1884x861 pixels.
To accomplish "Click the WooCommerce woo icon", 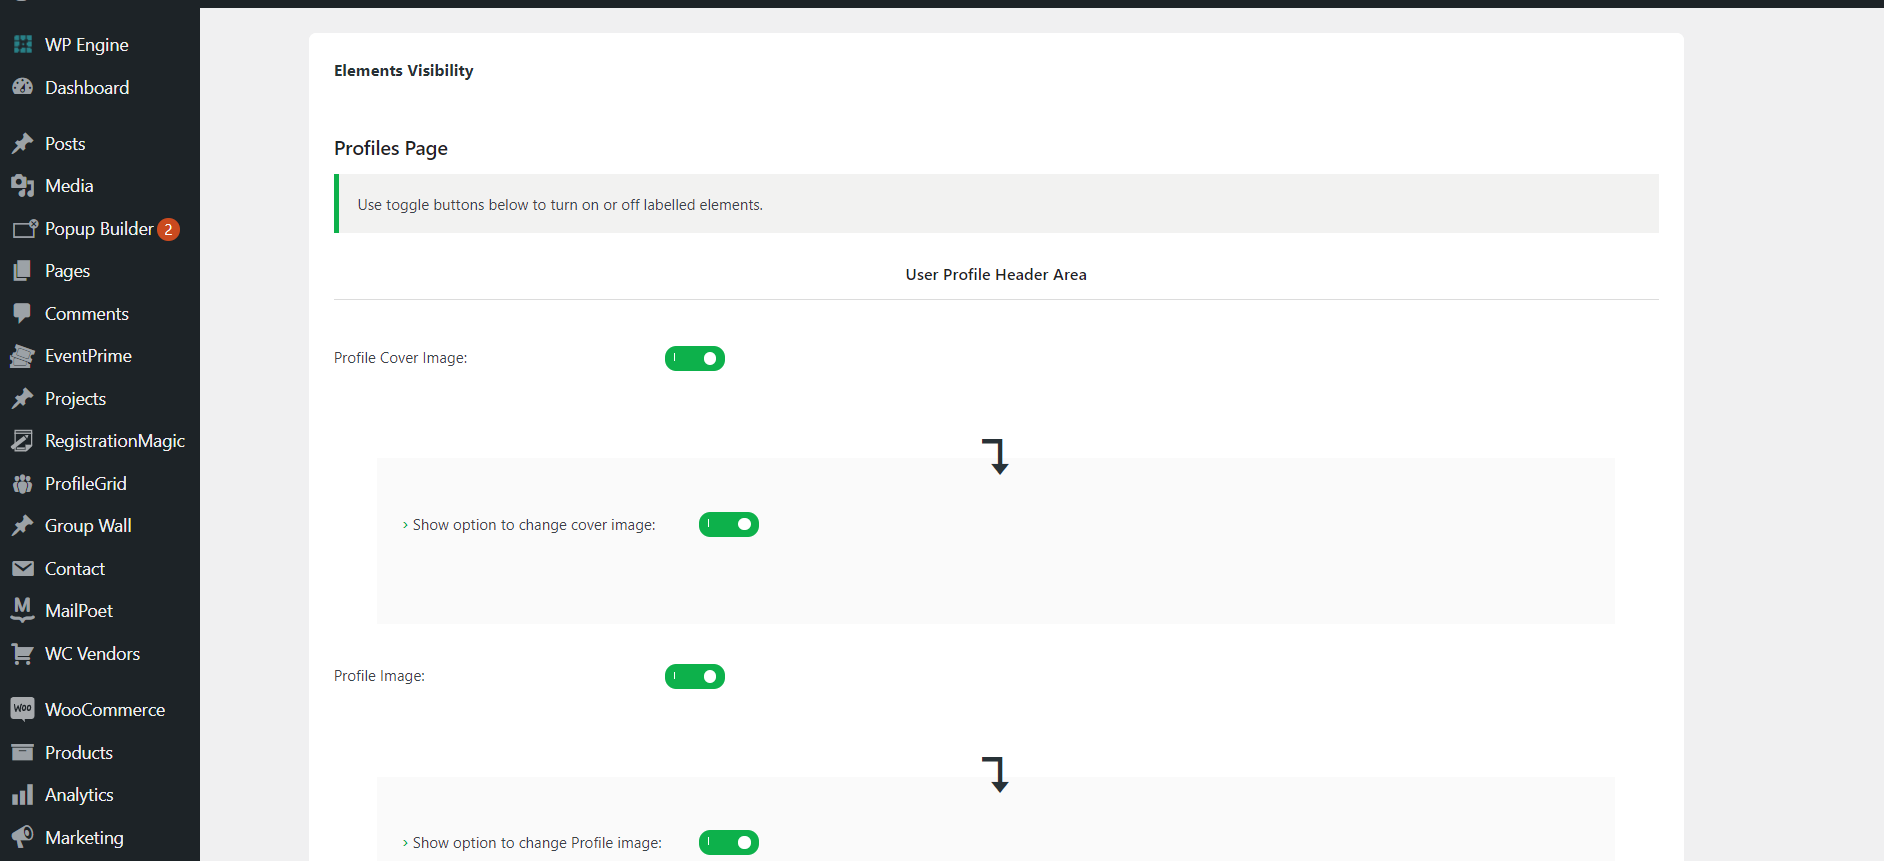I will click(x=22, y=709).
